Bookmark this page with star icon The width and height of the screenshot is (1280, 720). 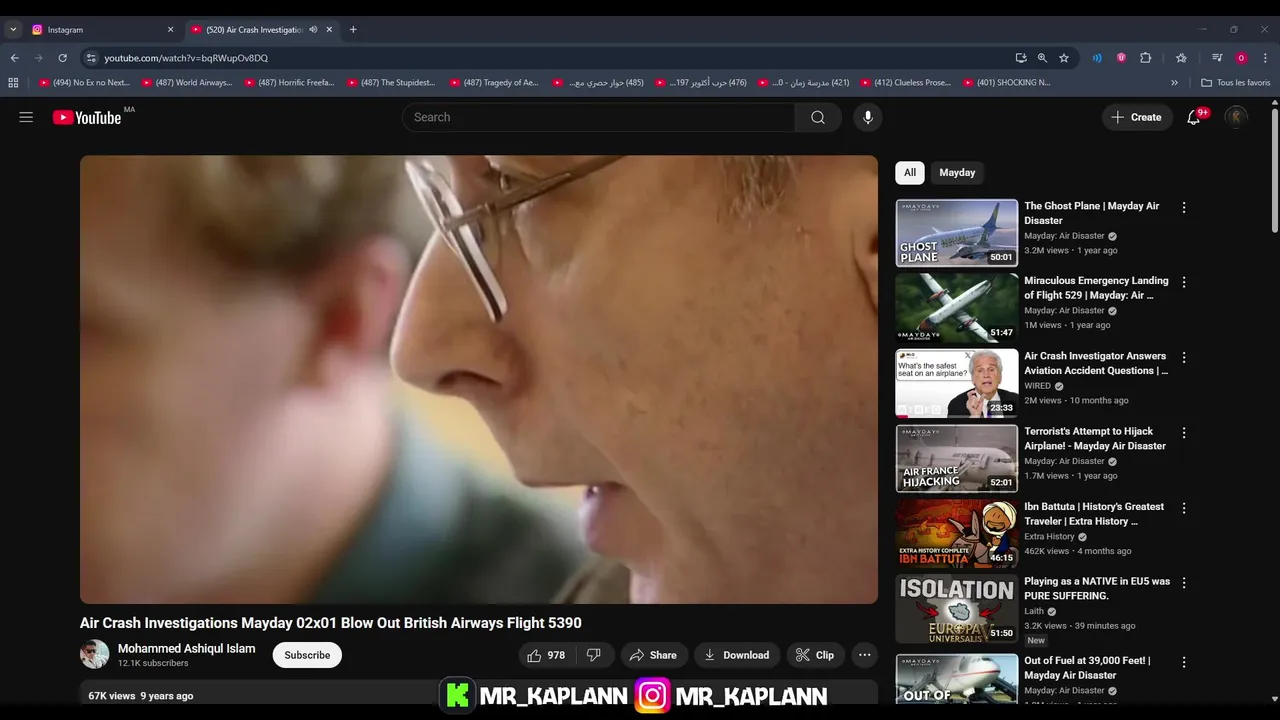pos(1064,58)
